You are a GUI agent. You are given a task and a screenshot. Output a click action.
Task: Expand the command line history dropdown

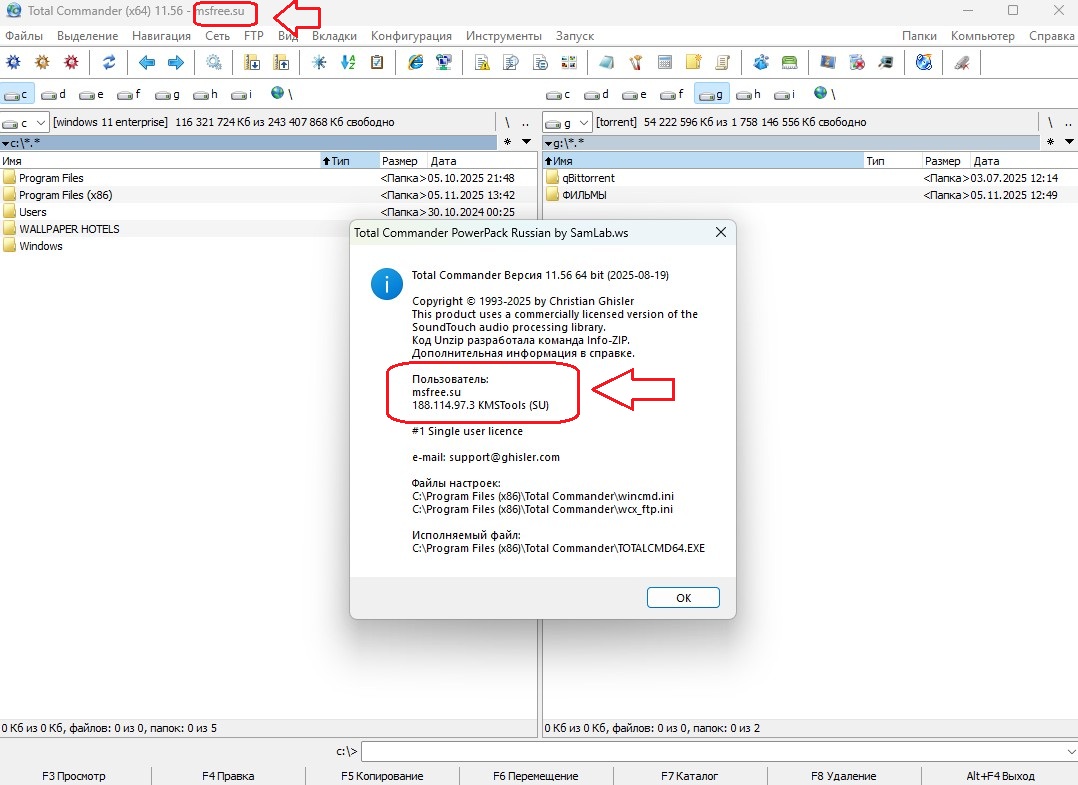pyautogui.click(x=1068, y=751)
